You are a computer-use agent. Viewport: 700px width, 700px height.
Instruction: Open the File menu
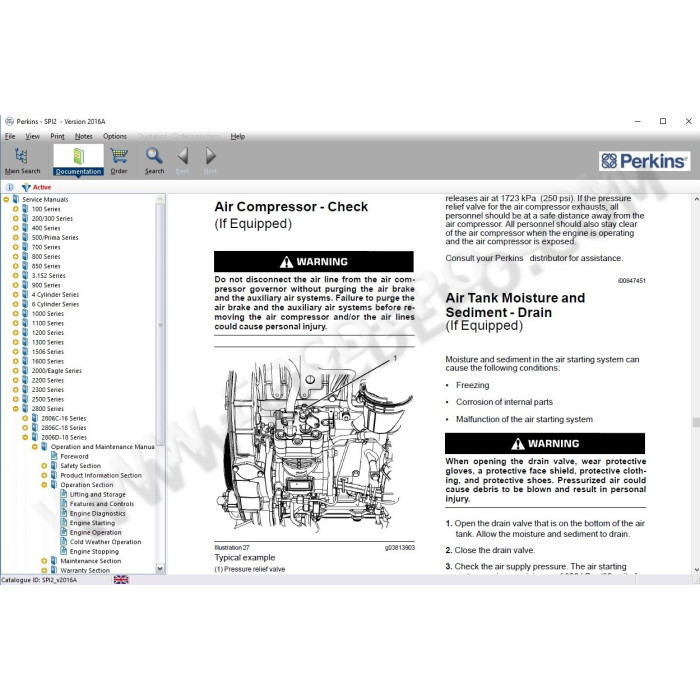(10, 136)
